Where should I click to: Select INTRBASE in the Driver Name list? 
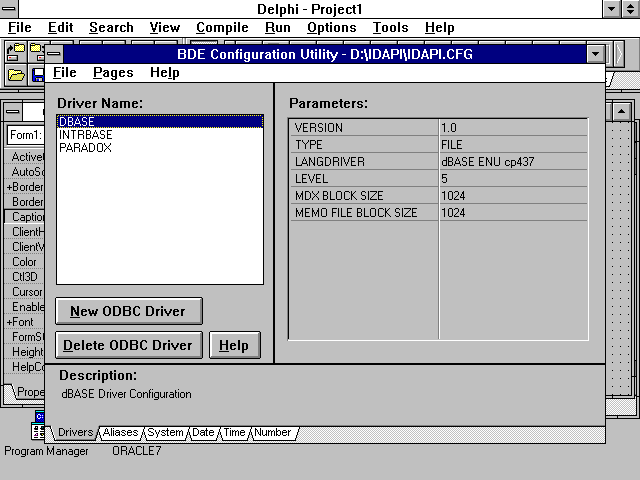tap(85, 134)
